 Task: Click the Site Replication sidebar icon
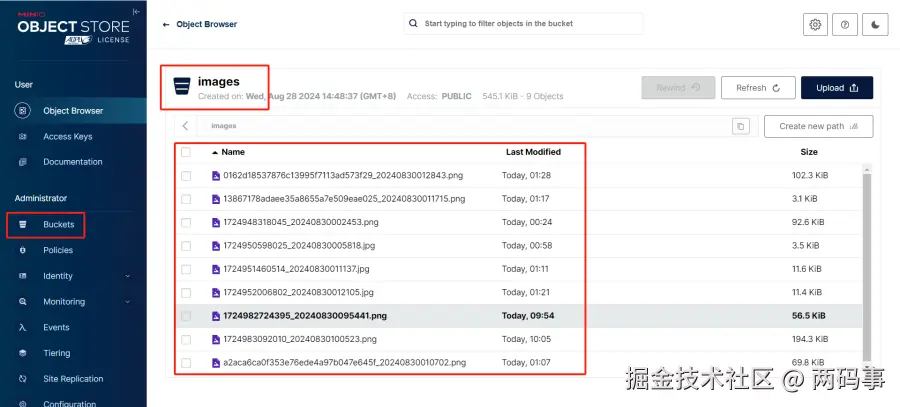pyautogui.click(x=22, y=379)
